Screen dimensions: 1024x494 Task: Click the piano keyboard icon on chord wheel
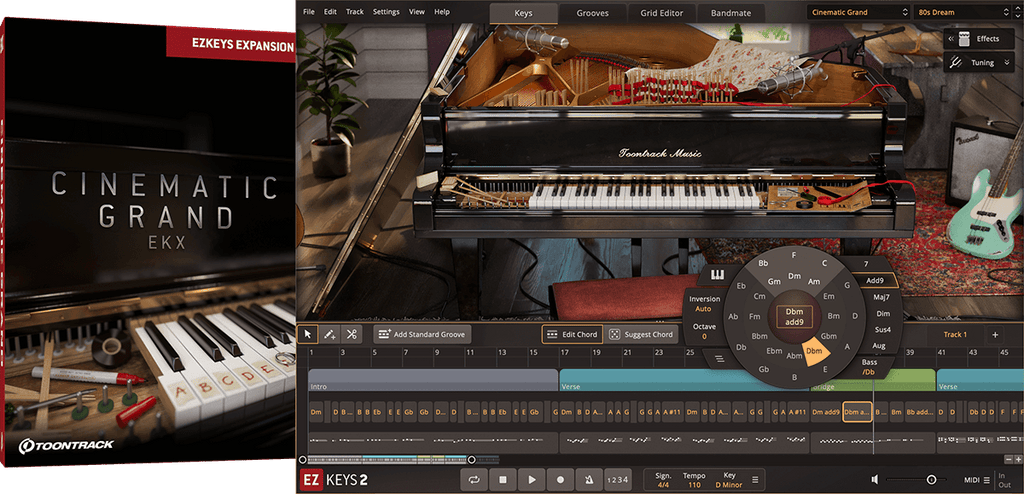pos(718,274)
